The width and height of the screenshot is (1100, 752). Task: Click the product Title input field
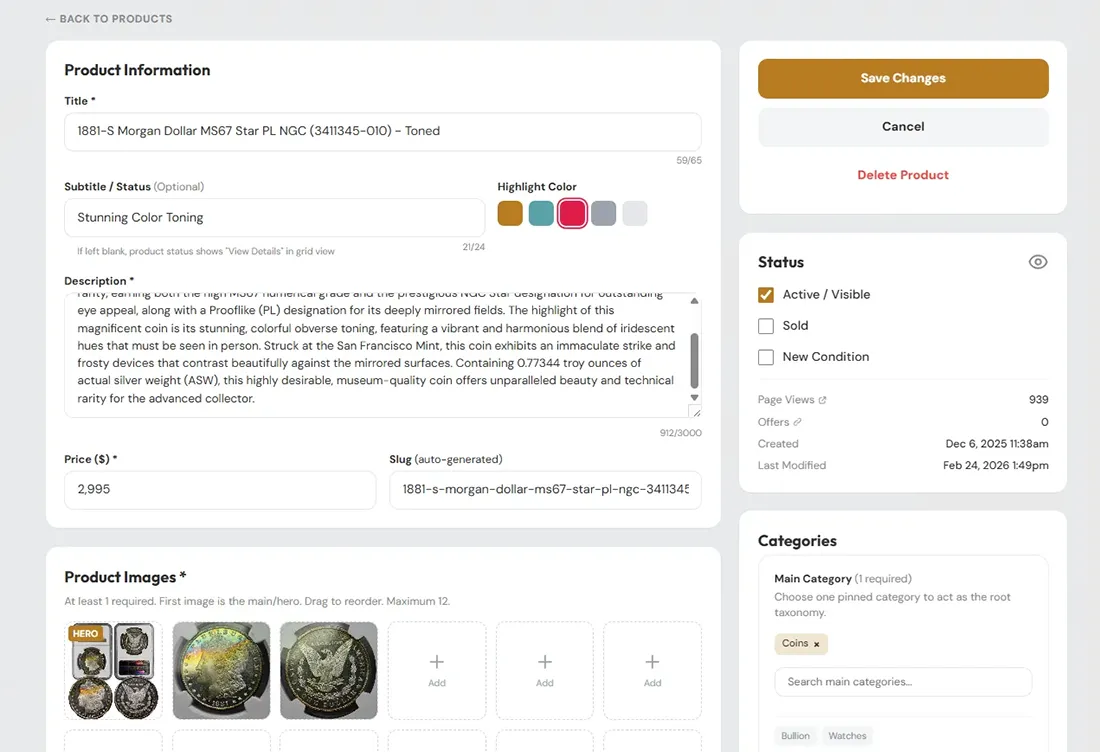tap(382, 131)
